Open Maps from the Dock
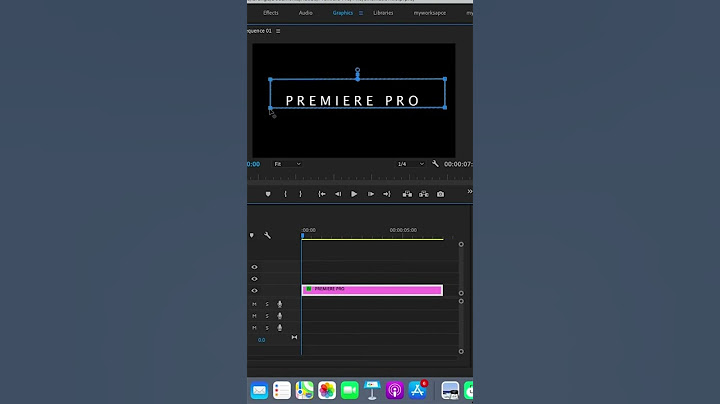Image resolution: width=720 pixels, height=404 pixels. pyautogui.click(x=304, y=390)
